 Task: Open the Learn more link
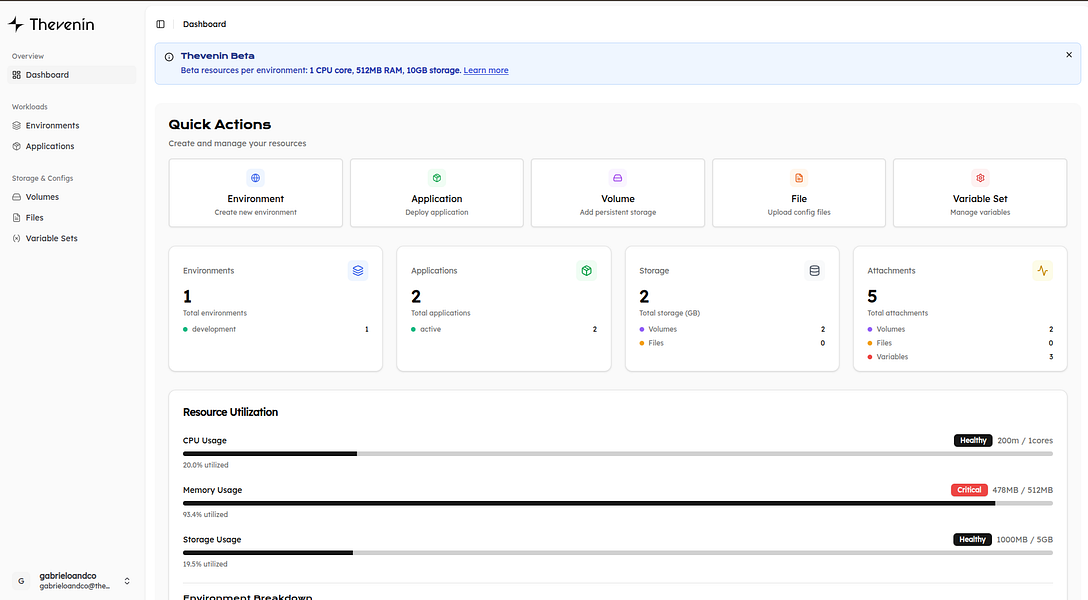tap(486, 70)
